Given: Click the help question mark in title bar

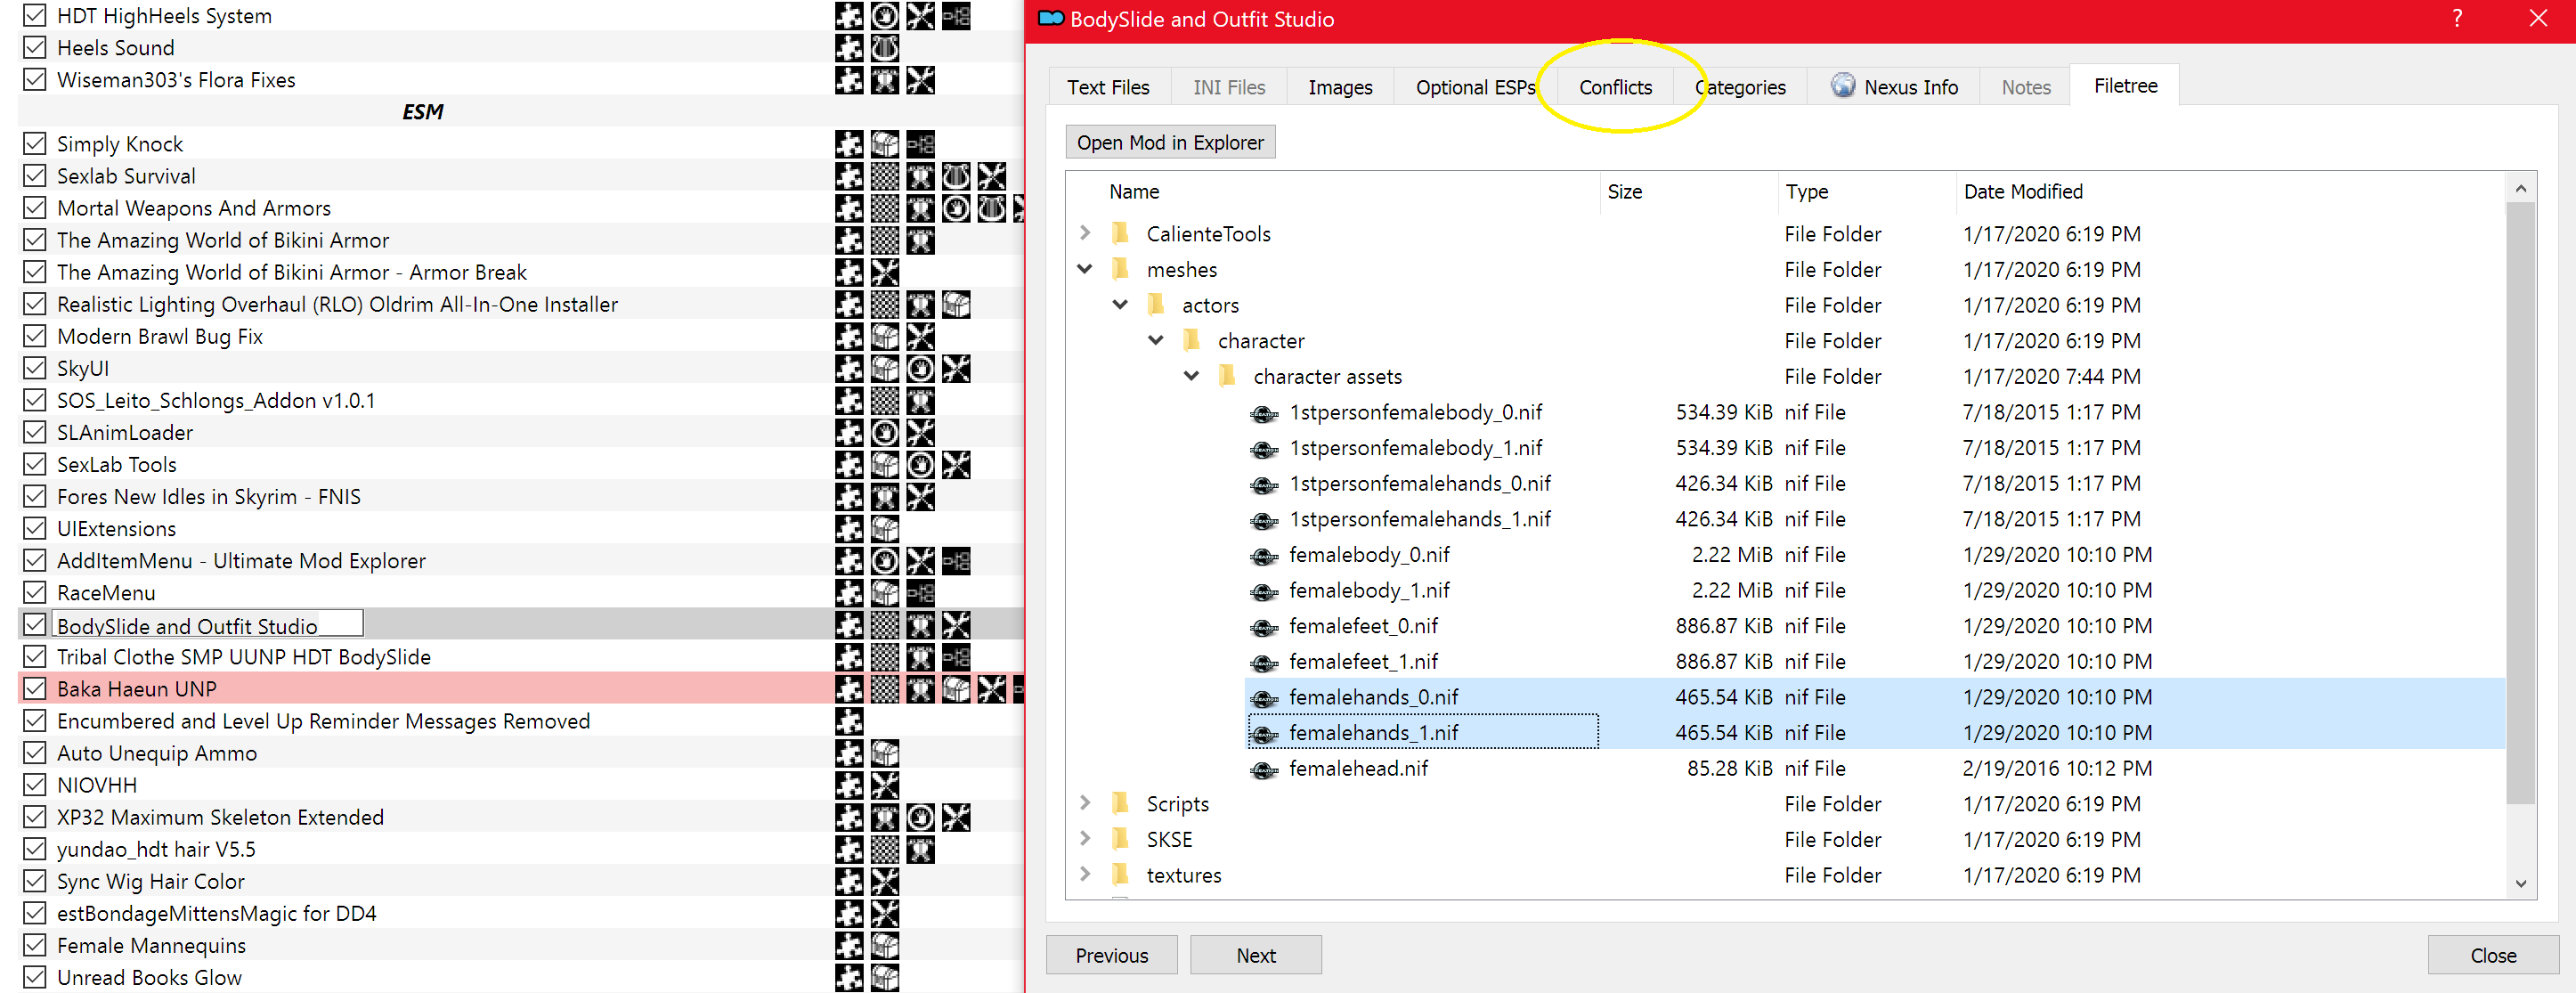Looking at the screenshot, I should (2457, 18).
